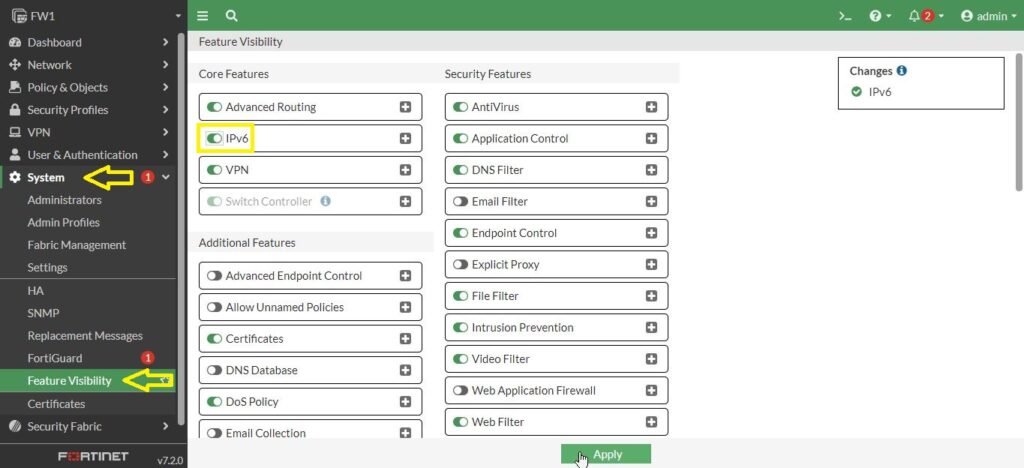This screenshot has width=1024, height=468.
Task: Turn on Explicit Proxy toggle
Action: (x=460, y=265)
